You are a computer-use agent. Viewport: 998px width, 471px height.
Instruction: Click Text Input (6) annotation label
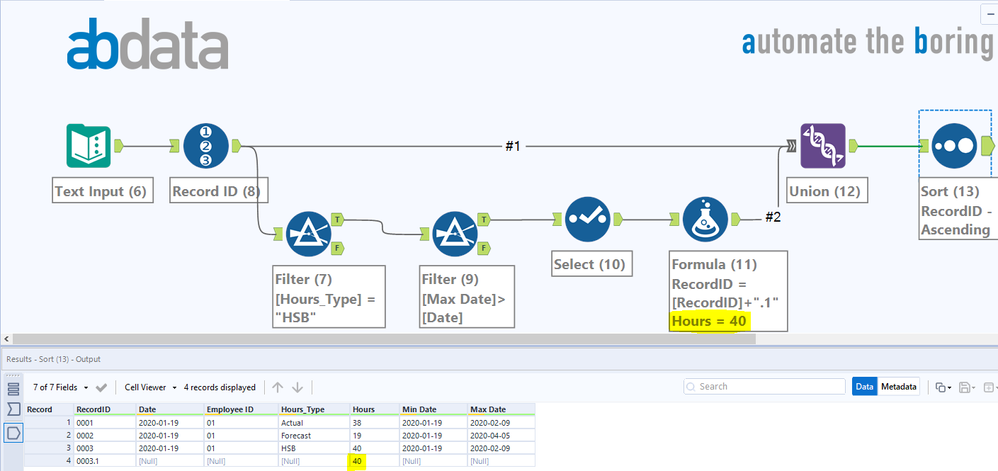coord(102,192)
